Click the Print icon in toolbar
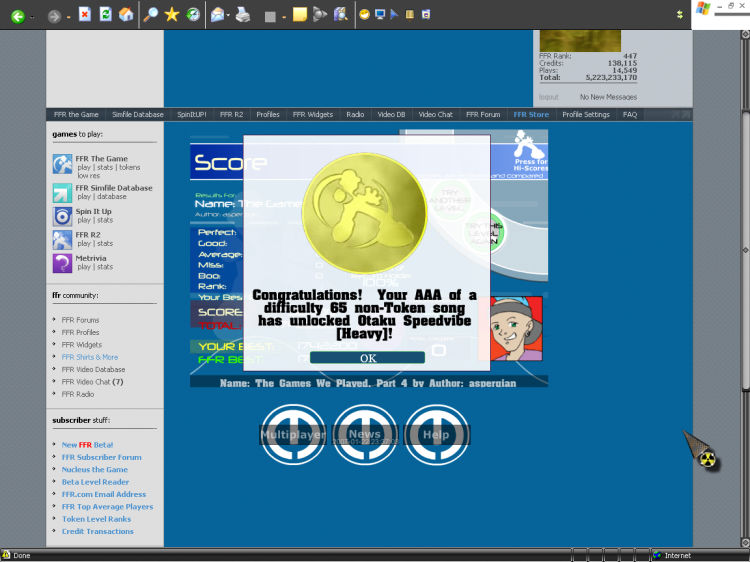The height and width of the screenshot is (562, 750). point(242,15)
